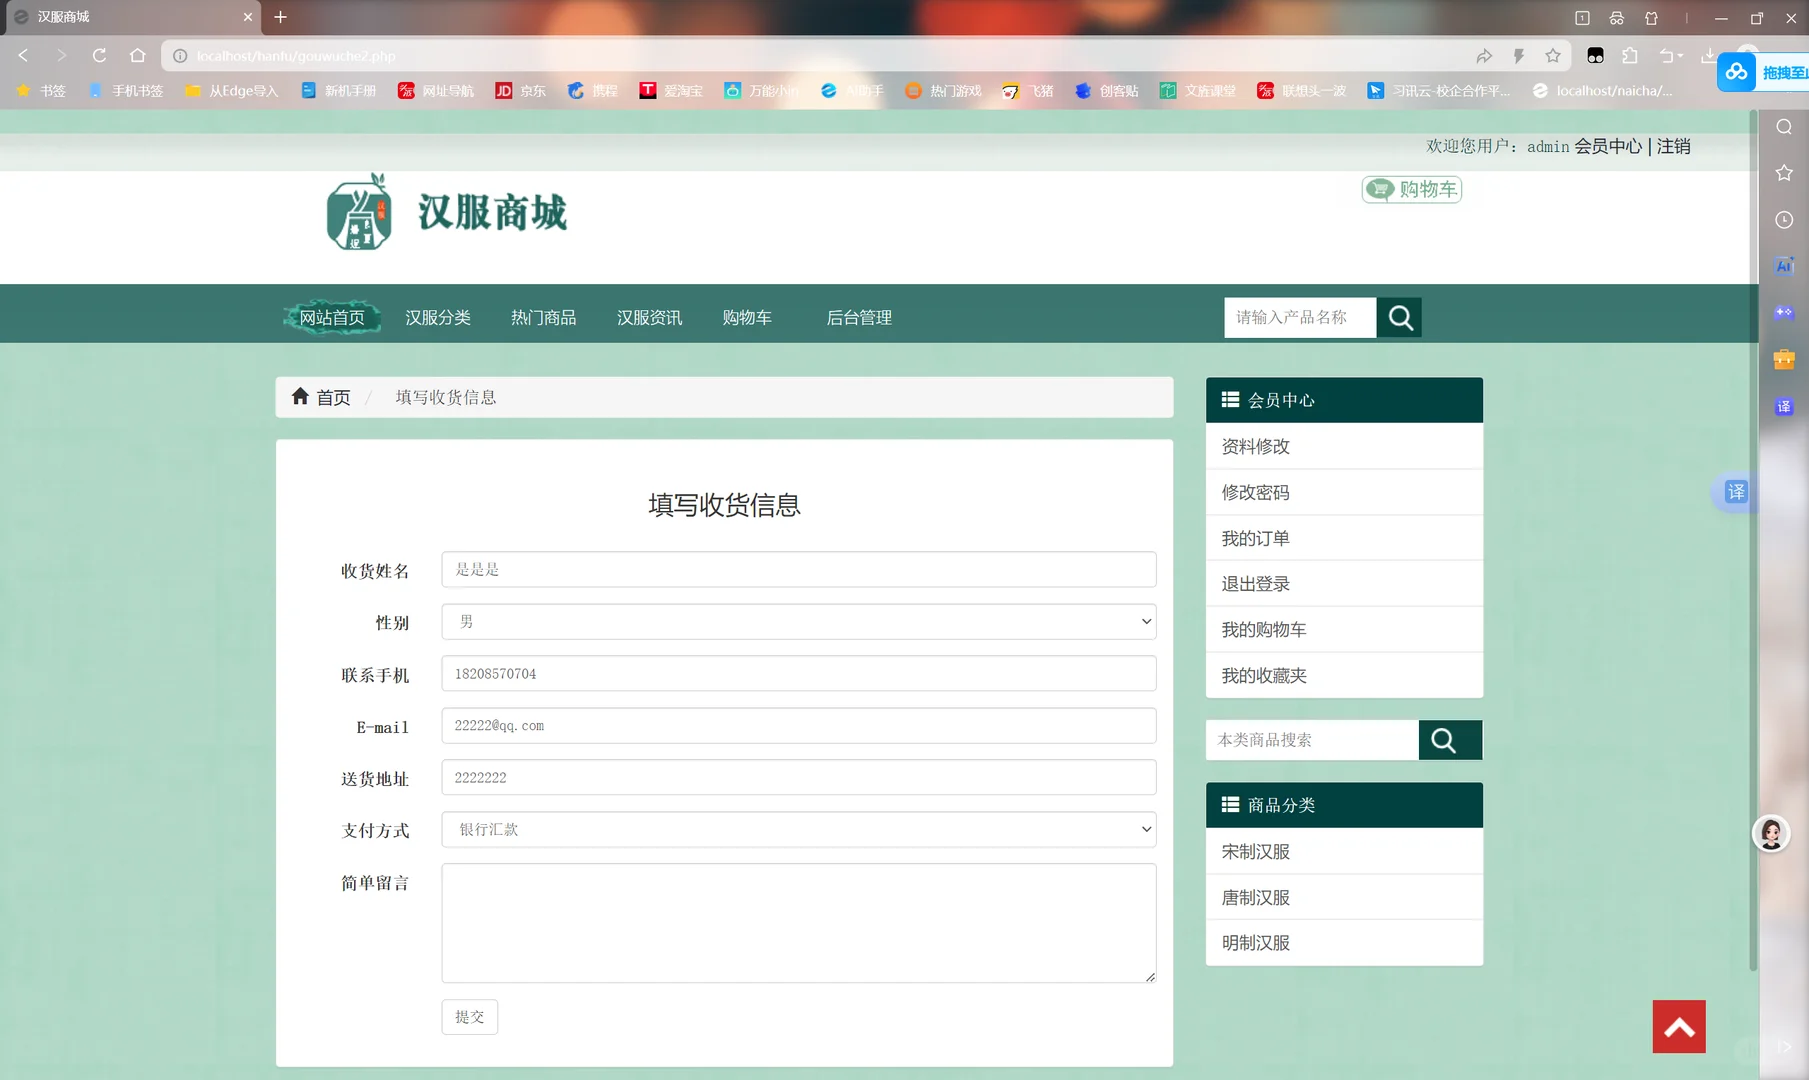Open 我的收藏夹 in member sidebar

1344,675
